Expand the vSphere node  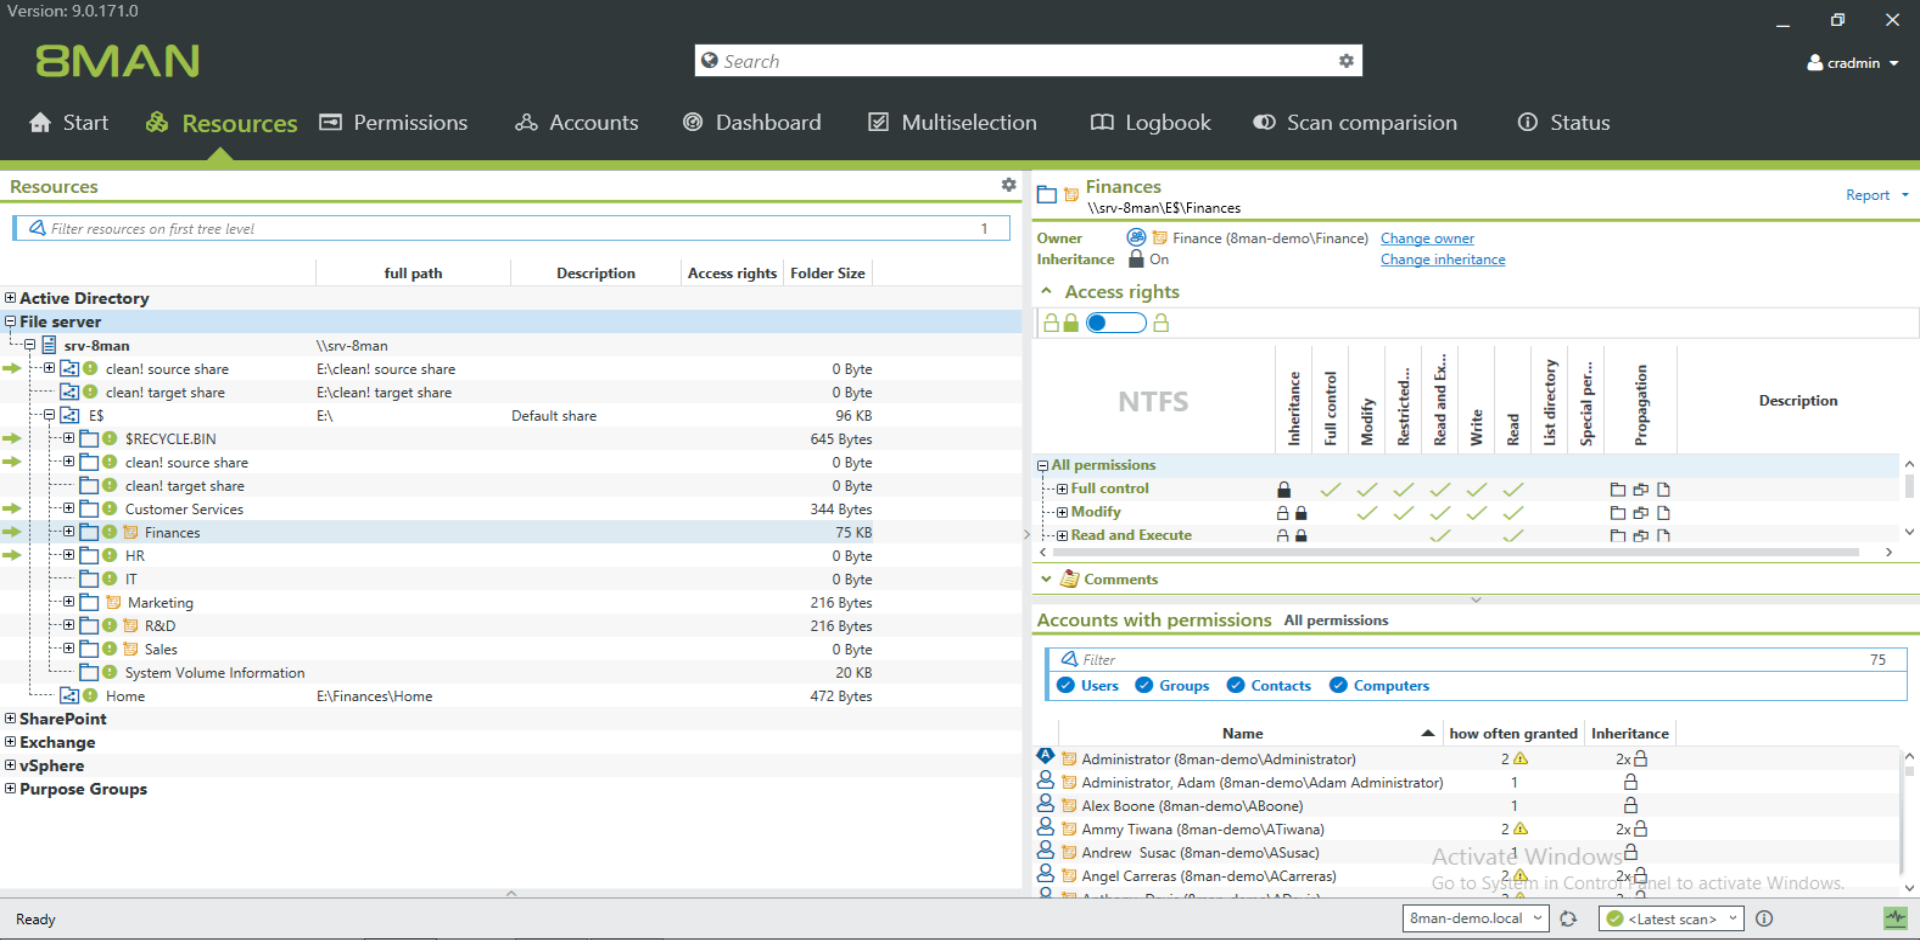[x=10, y=765]
